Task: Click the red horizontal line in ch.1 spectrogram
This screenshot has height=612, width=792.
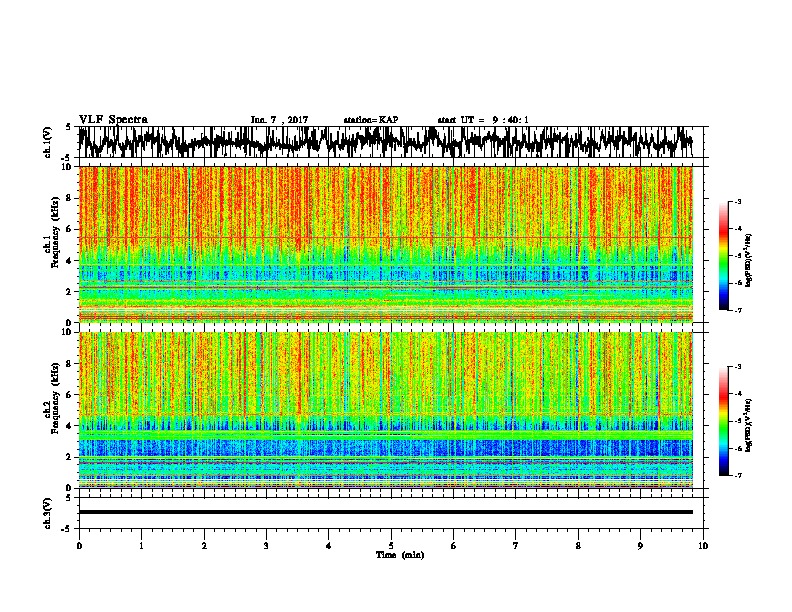Action: (x=386, y=238)
